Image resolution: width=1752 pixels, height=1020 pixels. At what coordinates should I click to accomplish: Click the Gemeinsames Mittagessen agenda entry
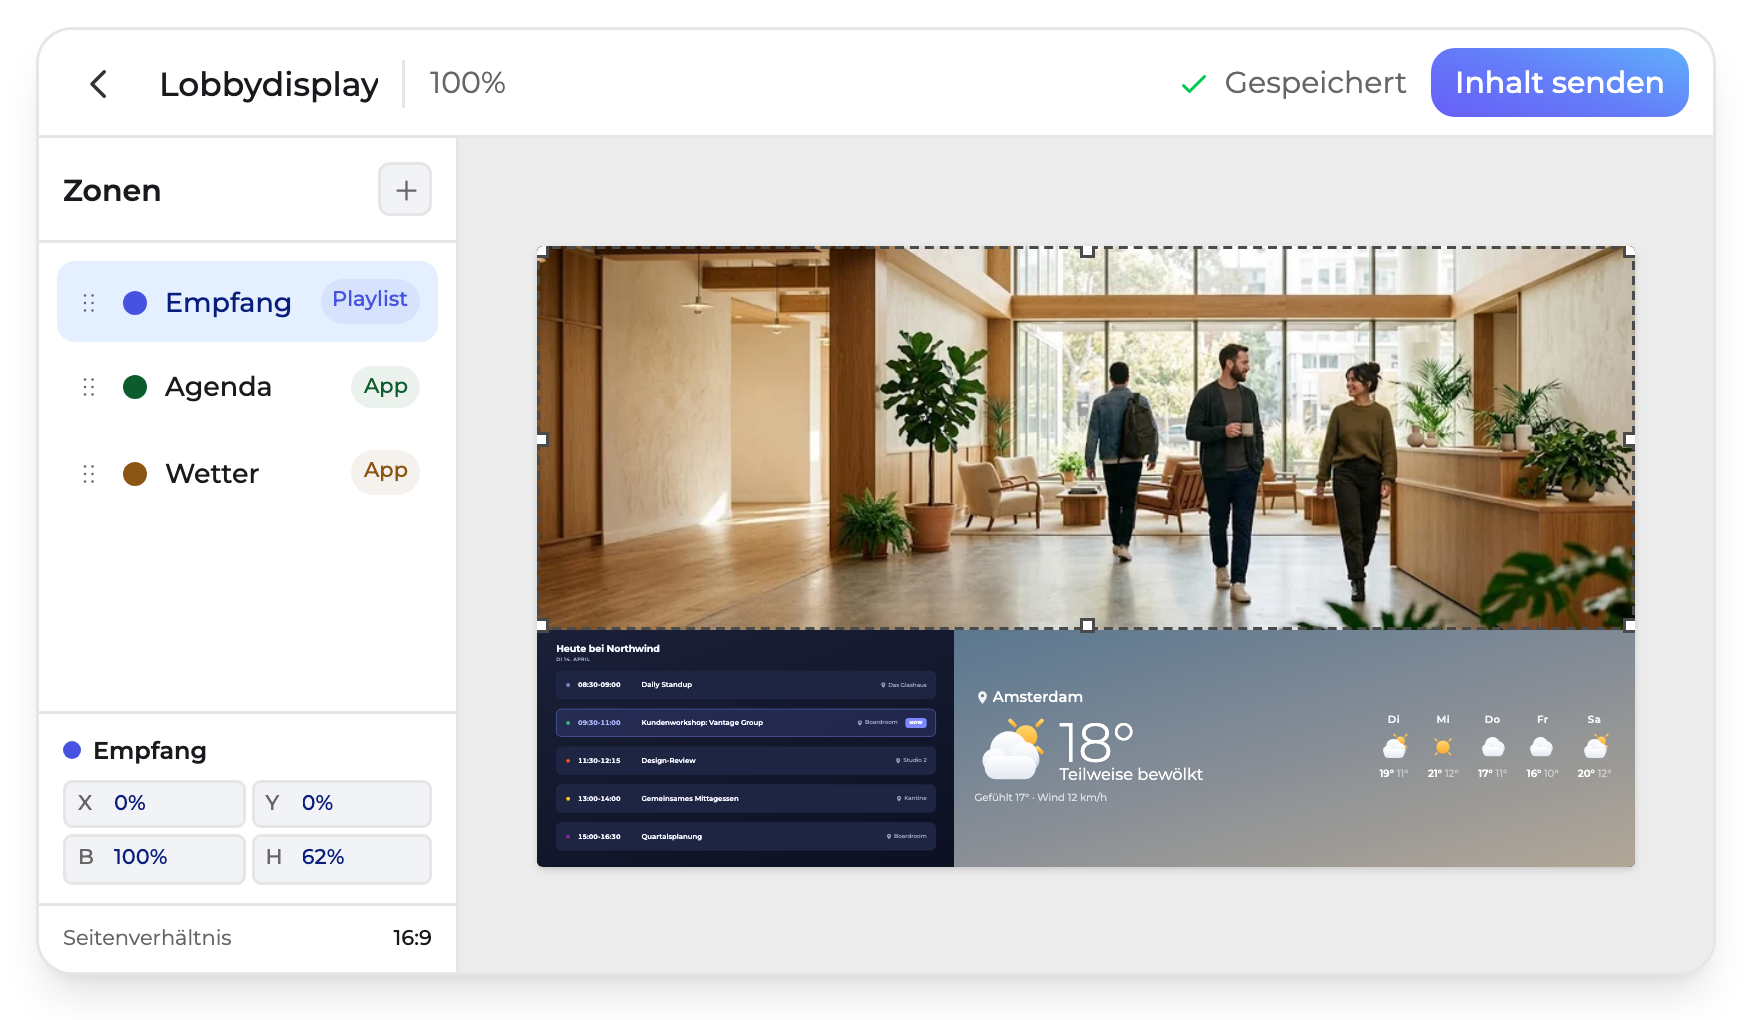[745, 799]
